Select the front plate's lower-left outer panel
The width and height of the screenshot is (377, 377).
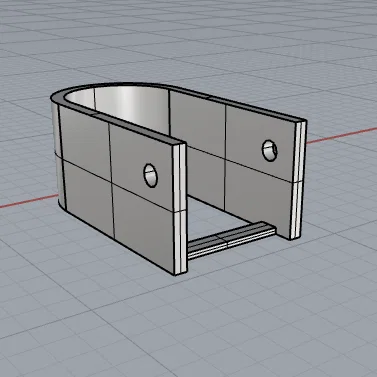(89, 198)
